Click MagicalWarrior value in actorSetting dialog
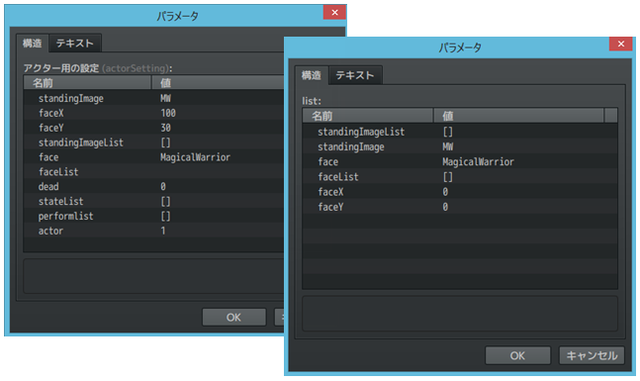Image resolution: width=640 pixels, height=381 pixels. tap(195, 157)
